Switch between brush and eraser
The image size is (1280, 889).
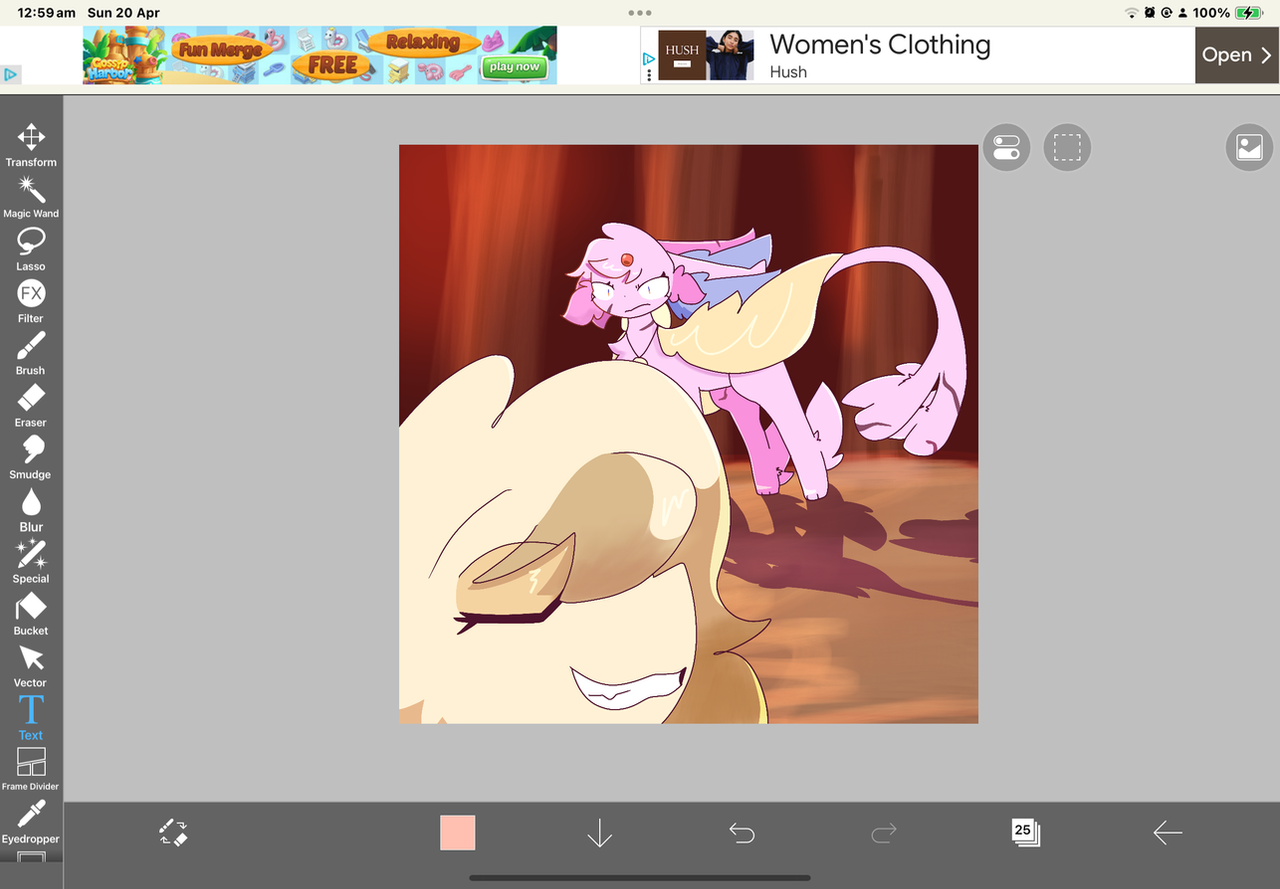tap(173, 833)
